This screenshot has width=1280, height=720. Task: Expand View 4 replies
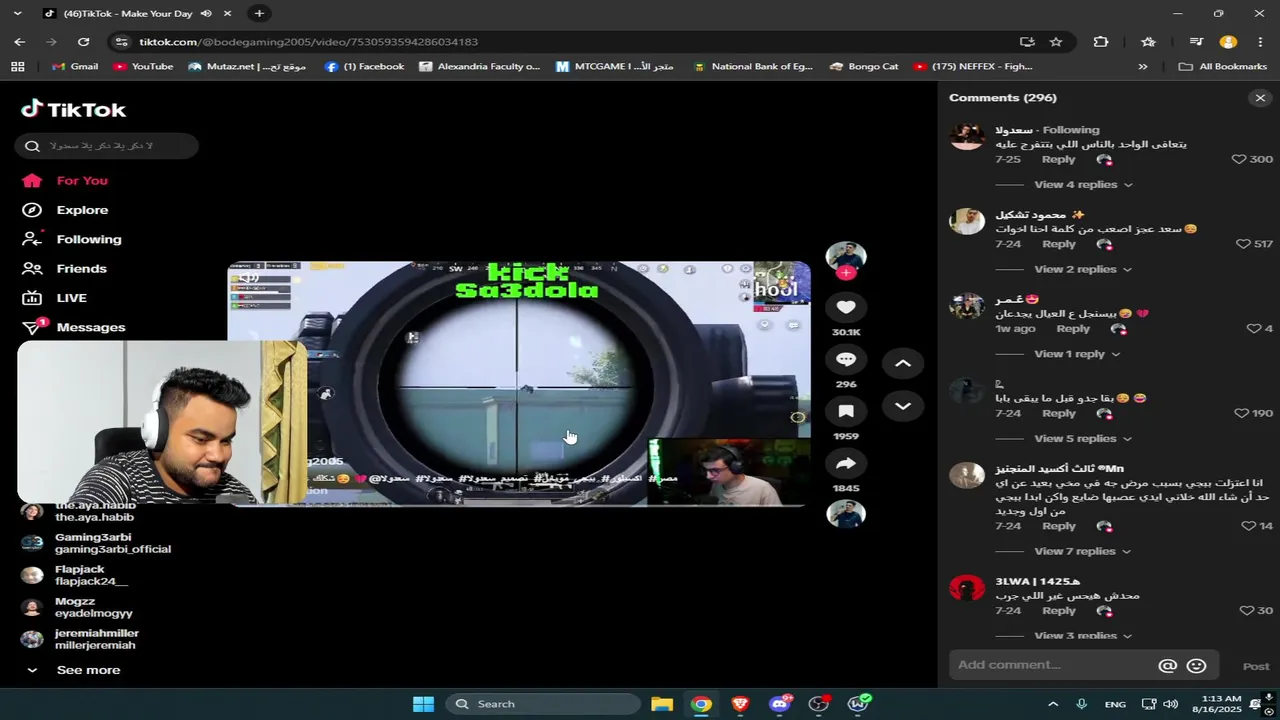pyautogui.click(x=1083, y=185)
